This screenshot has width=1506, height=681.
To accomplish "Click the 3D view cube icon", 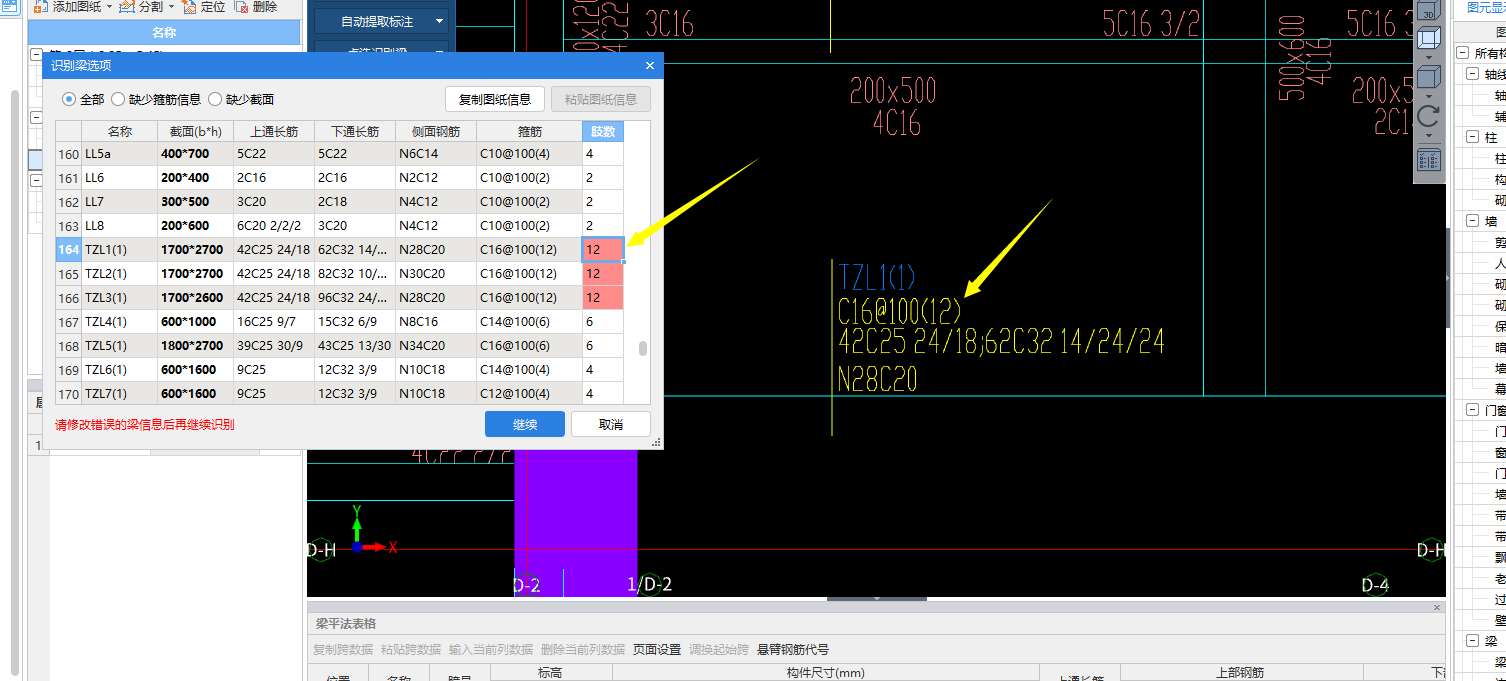I will click(x=1429, y=10).
